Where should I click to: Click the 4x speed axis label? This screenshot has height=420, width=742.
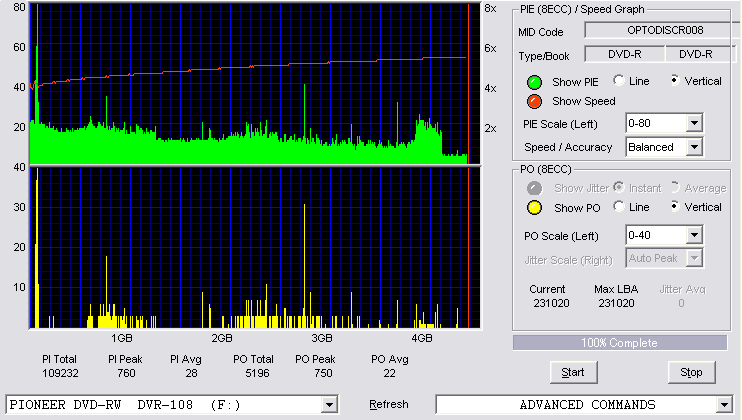490,88
